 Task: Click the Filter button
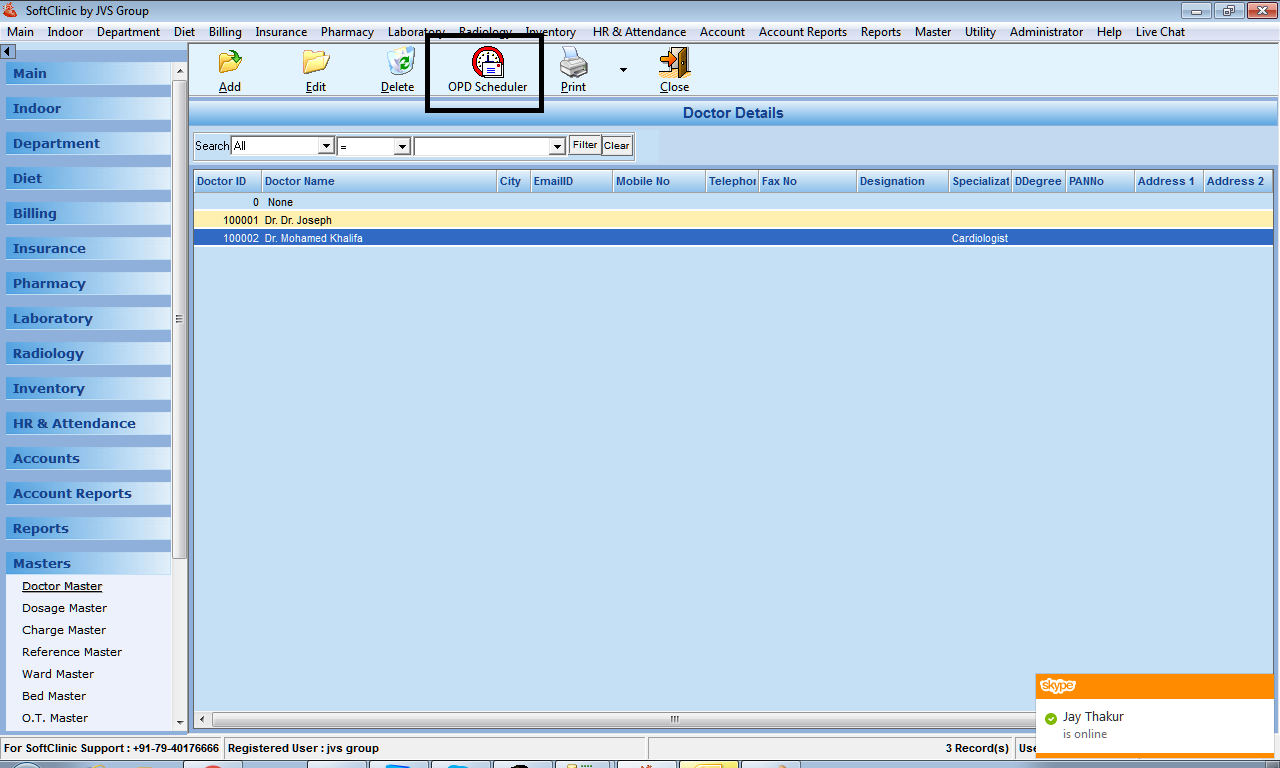[x=585, y=145]
